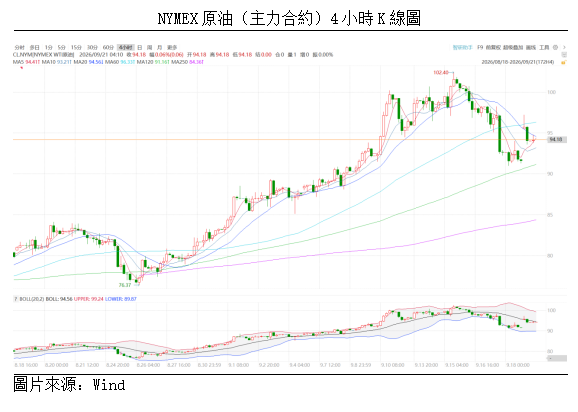Open the 更多 more-periods dropdown
The height and width of the screenshot is (412, 578).
172,48
